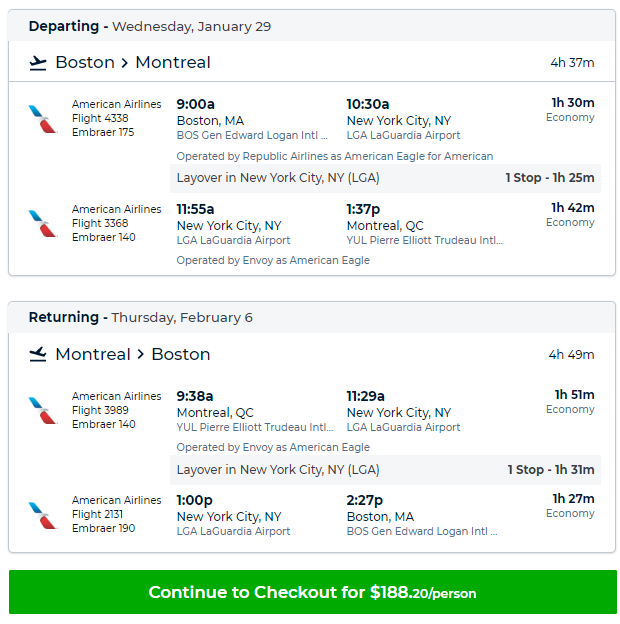Click the 9:00a Boston departure time
The height and width of the screenshot is (624, 620).
click(195, 104)
